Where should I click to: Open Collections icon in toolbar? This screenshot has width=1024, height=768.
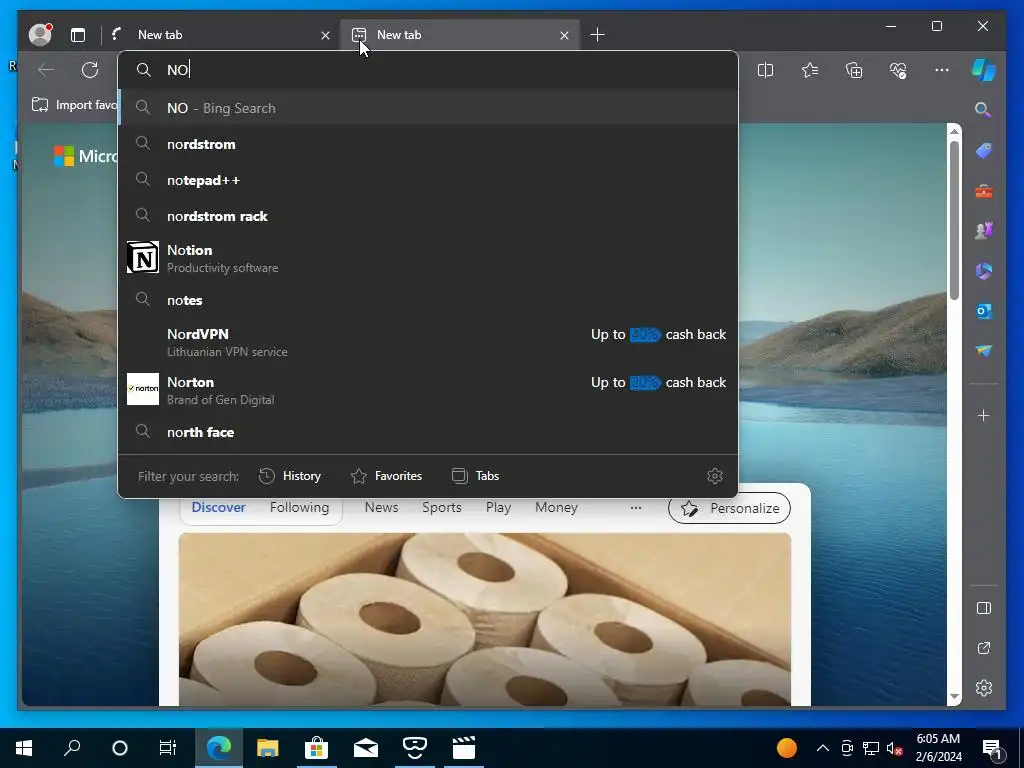point(854,70)
